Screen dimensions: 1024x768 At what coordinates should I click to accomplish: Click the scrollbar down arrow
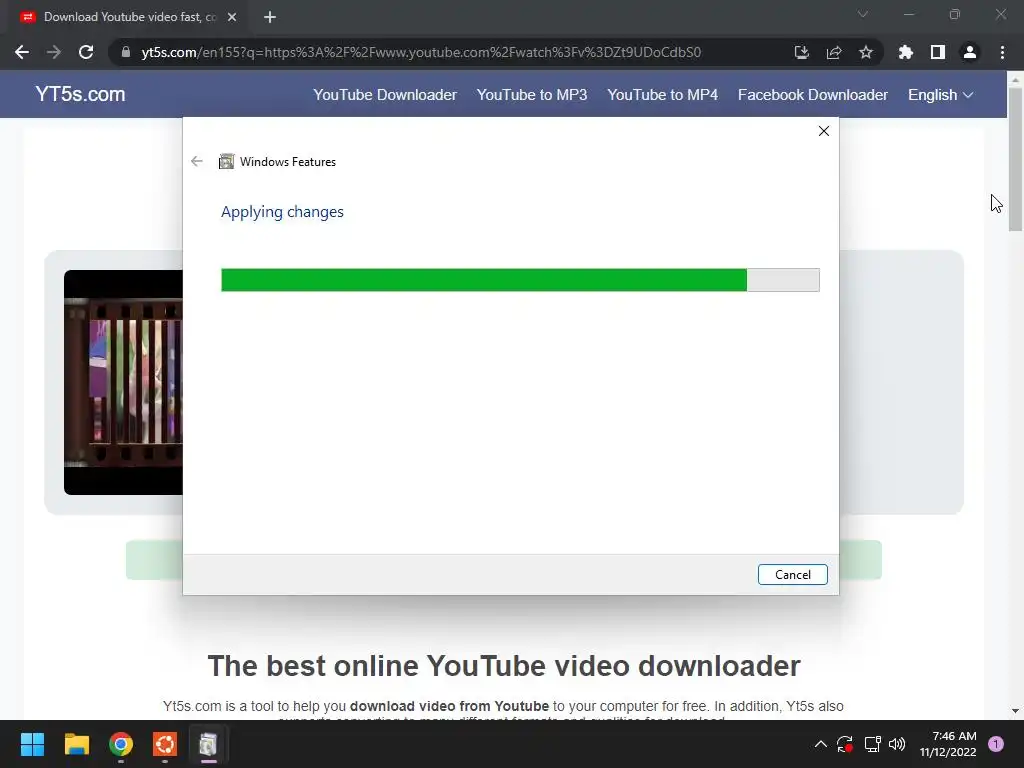[x=1015, y=711]
